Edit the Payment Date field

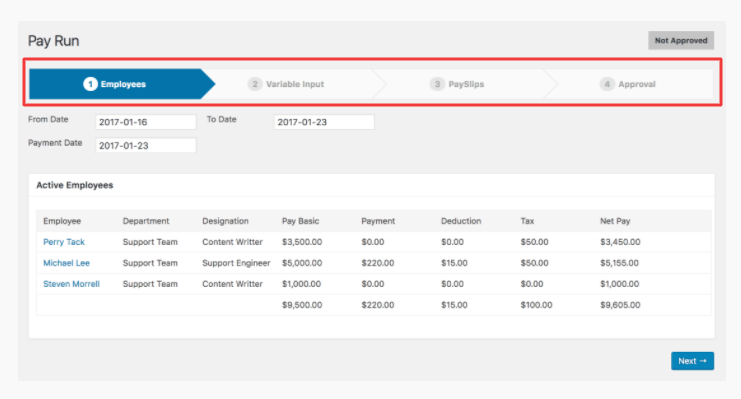(146, 145)
